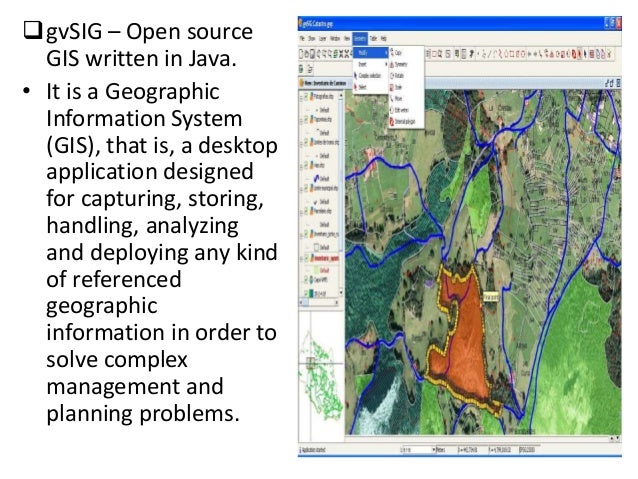
Task: Click the second icon on the second toolbar row
Action: pos(310,69)
